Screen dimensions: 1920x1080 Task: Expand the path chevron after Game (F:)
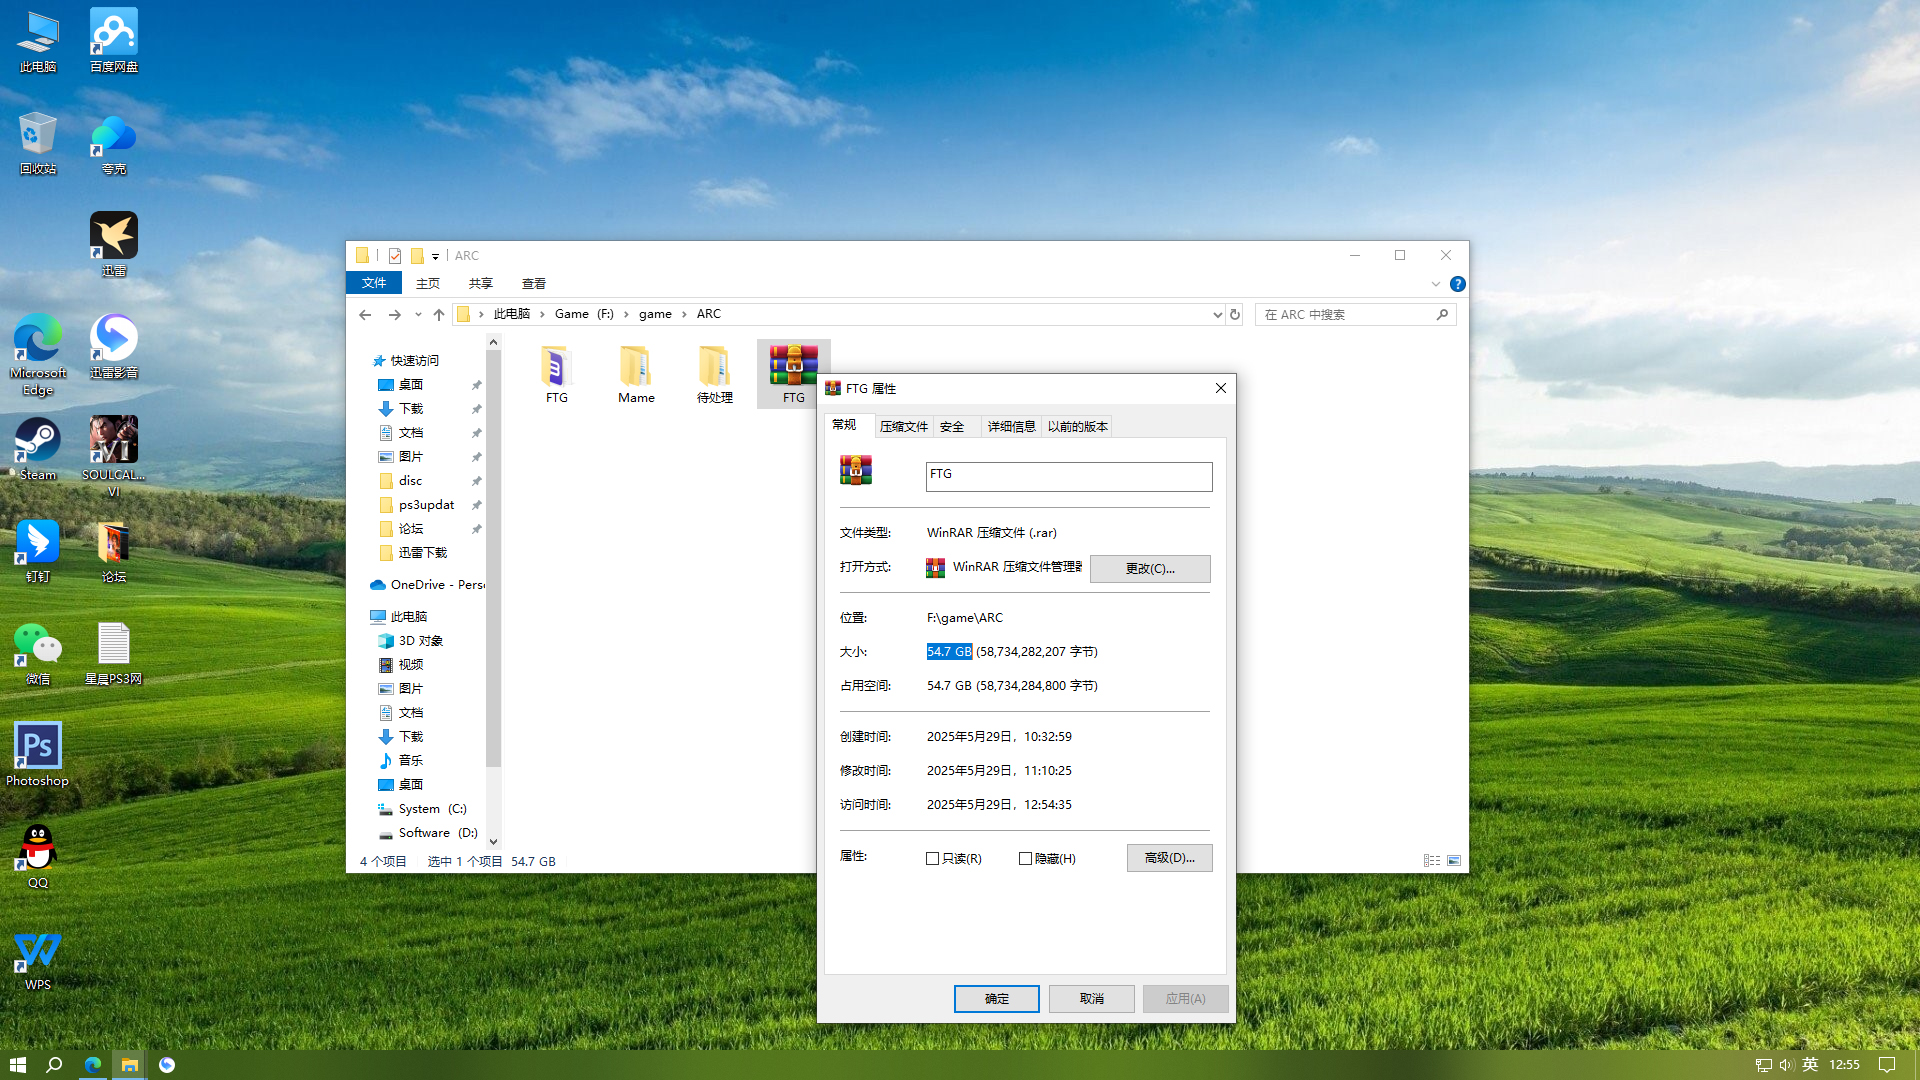[626, 314]
